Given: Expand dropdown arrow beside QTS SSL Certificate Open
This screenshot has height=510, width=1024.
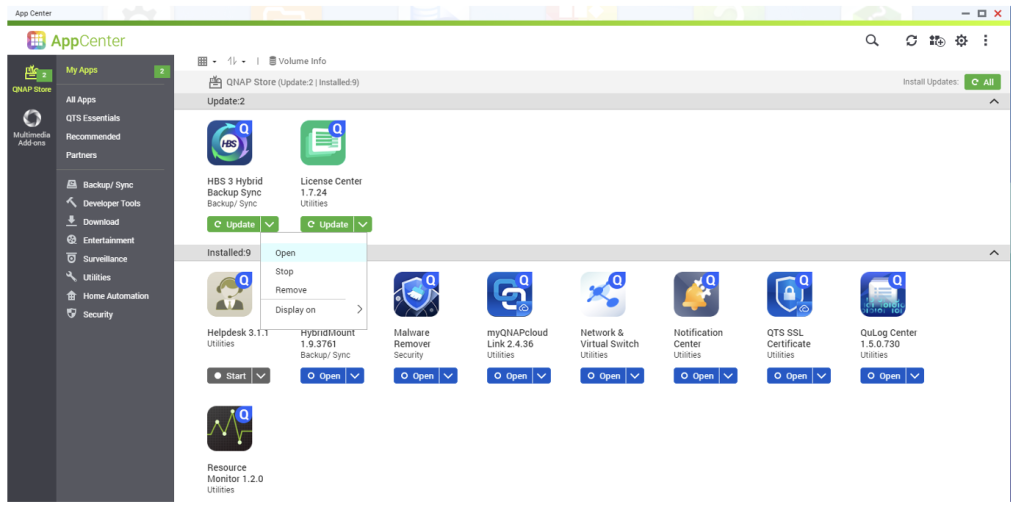Looking at the screenshot, I should click(x=822, y=376).
